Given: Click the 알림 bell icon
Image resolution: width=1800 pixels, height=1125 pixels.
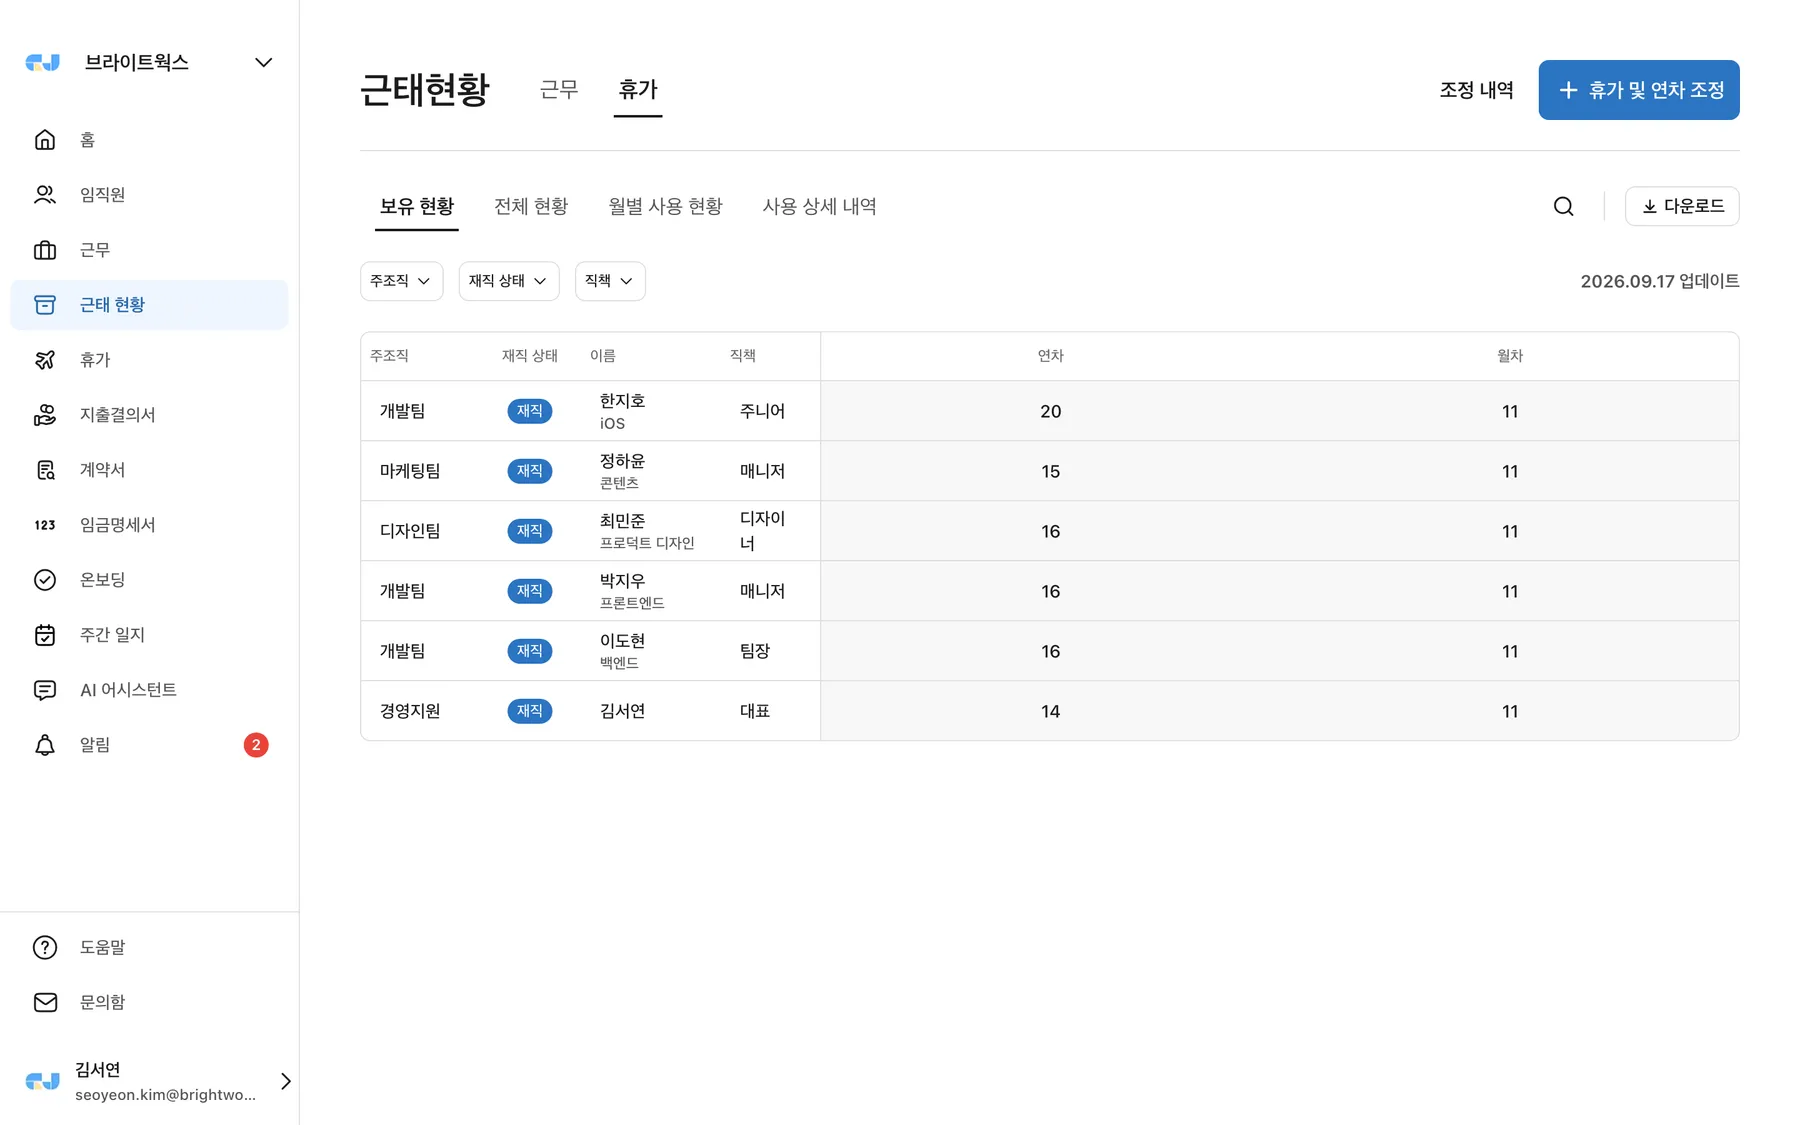Looking at the screenshot, I should [x=45, y=745].
